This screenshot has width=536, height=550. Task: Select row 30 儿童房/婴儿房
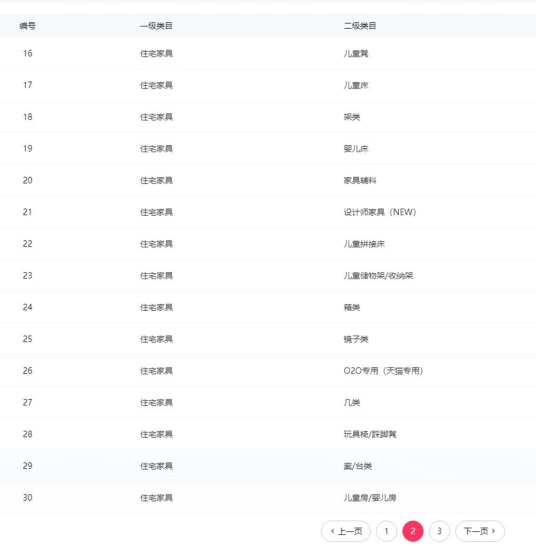tap(268, 498)
